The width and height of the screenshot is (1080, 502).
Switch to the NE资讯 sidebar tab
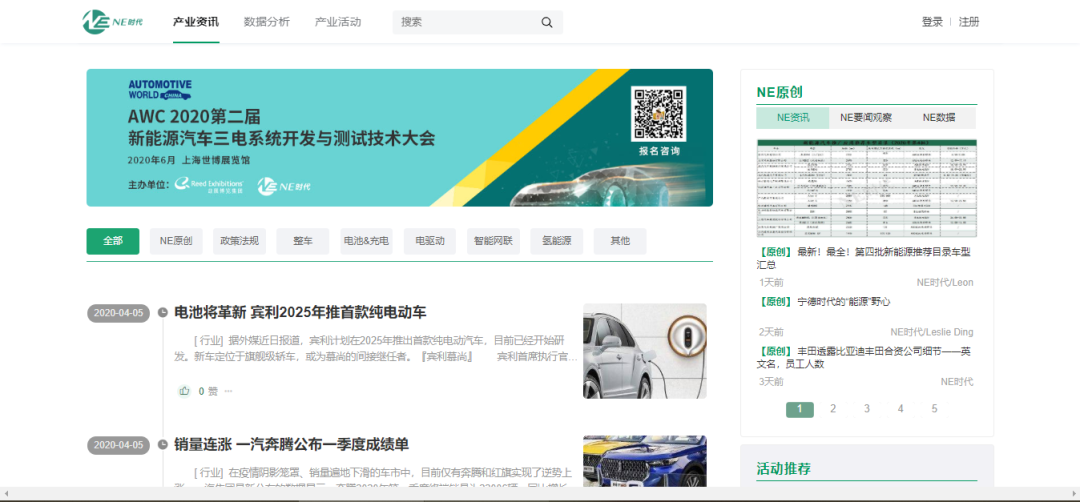pyautogui.click(x=793, y=118)
